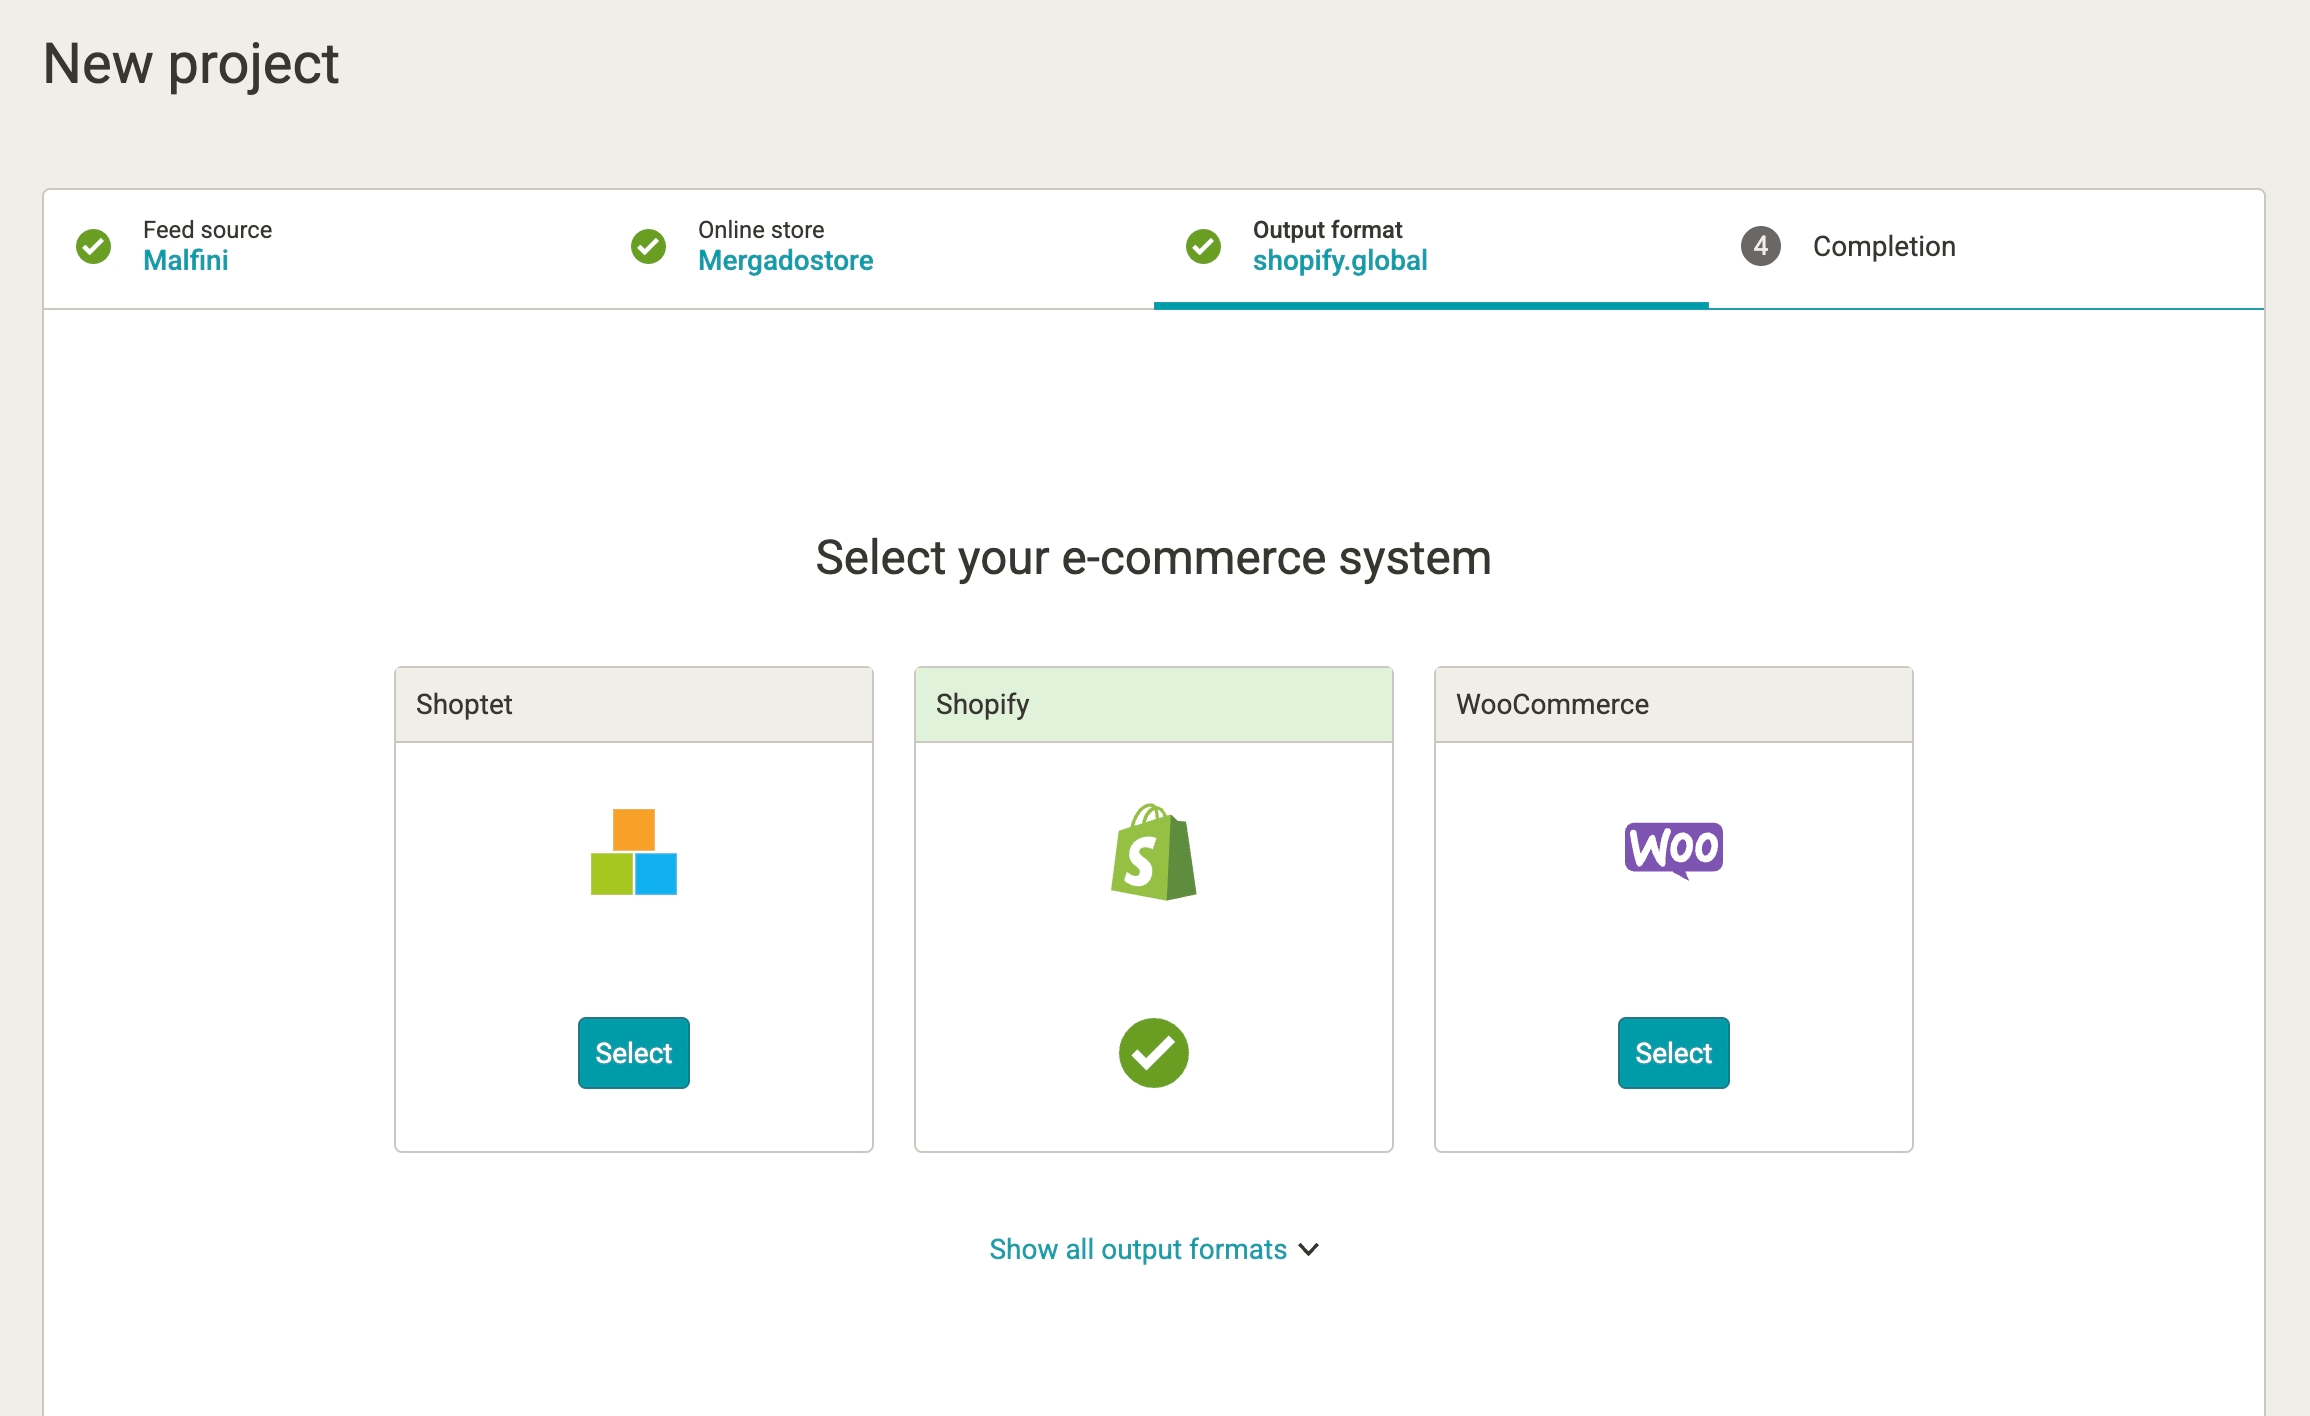
Task: Click the Shopify shopping bag logo
Action: [x=1154, y=852]
